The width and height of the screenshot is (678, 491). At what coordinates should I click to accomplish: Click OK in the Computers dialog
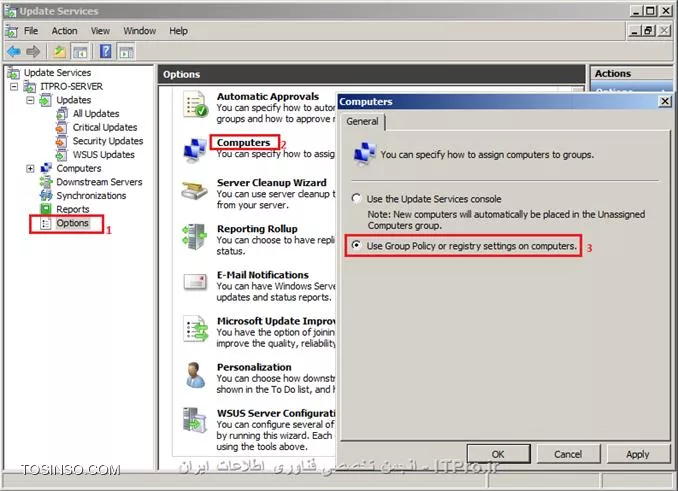point(498,454)
